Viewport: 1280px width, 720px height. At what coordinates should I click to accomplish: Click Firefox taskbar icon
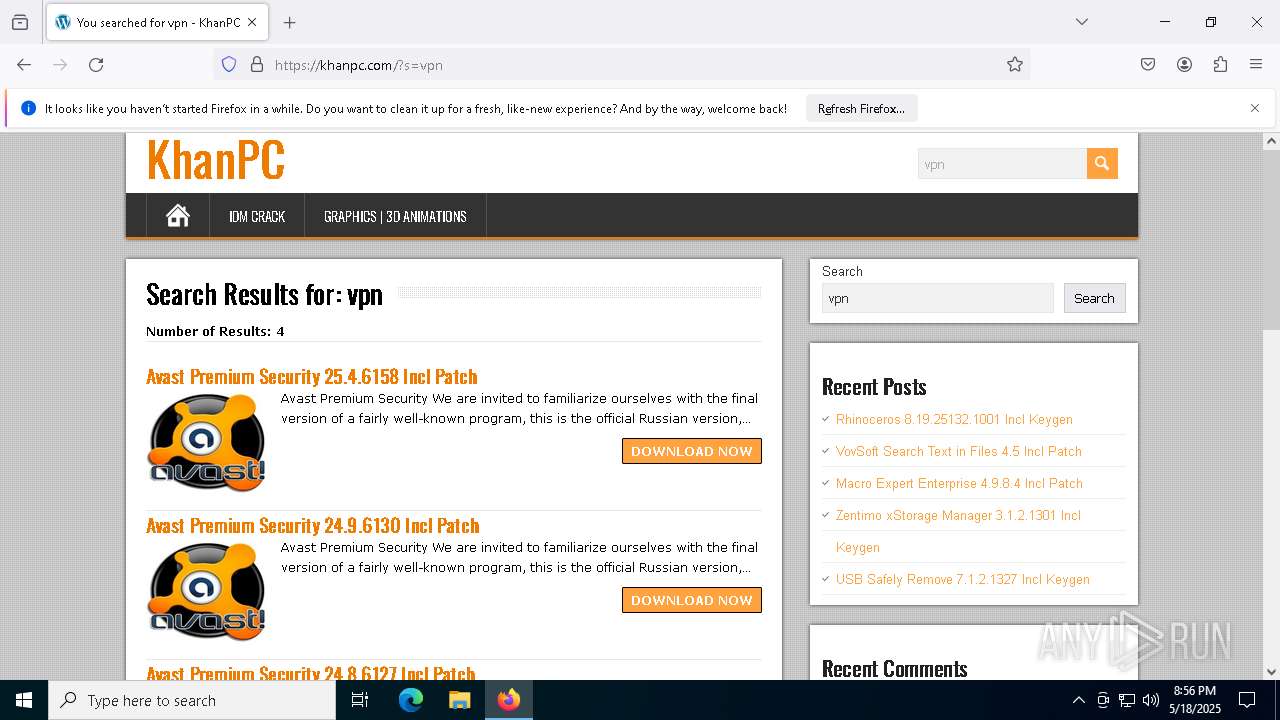pyautogui.click(x=509, y=700)
